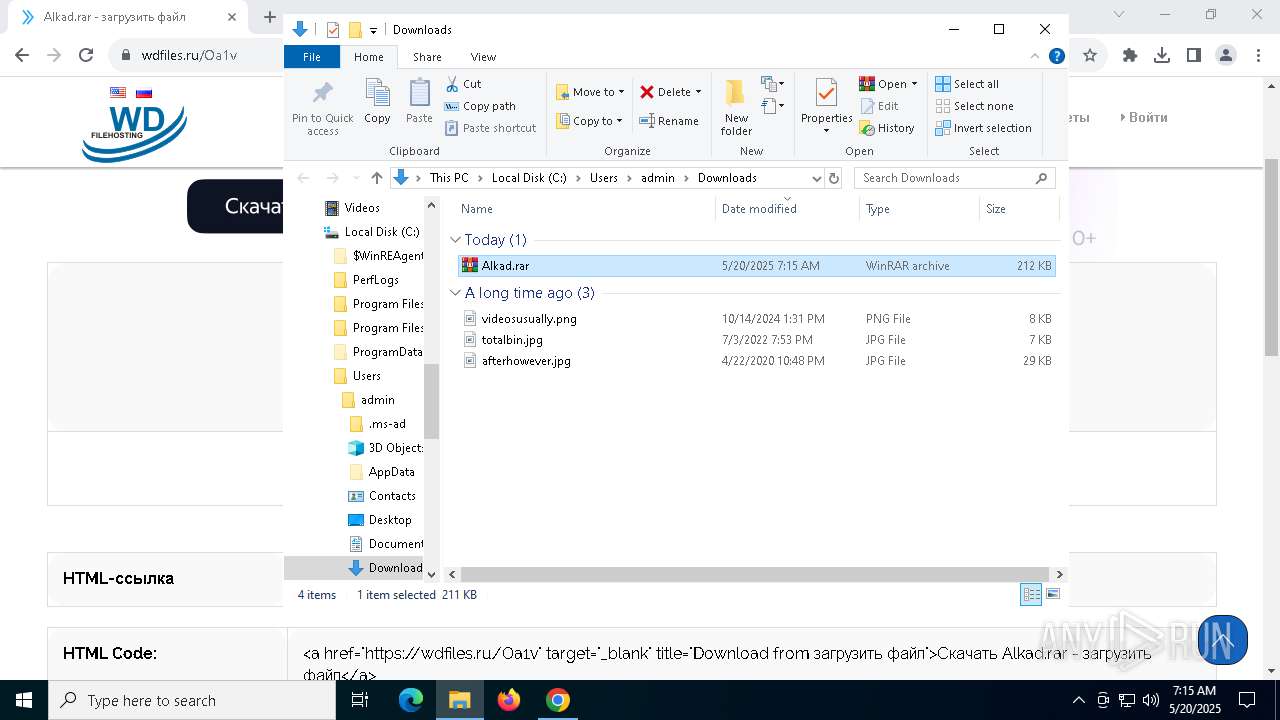Screen dimensions: 1280x720
Task: Switch to the Home ribbon tab
Action: (368, 57)
